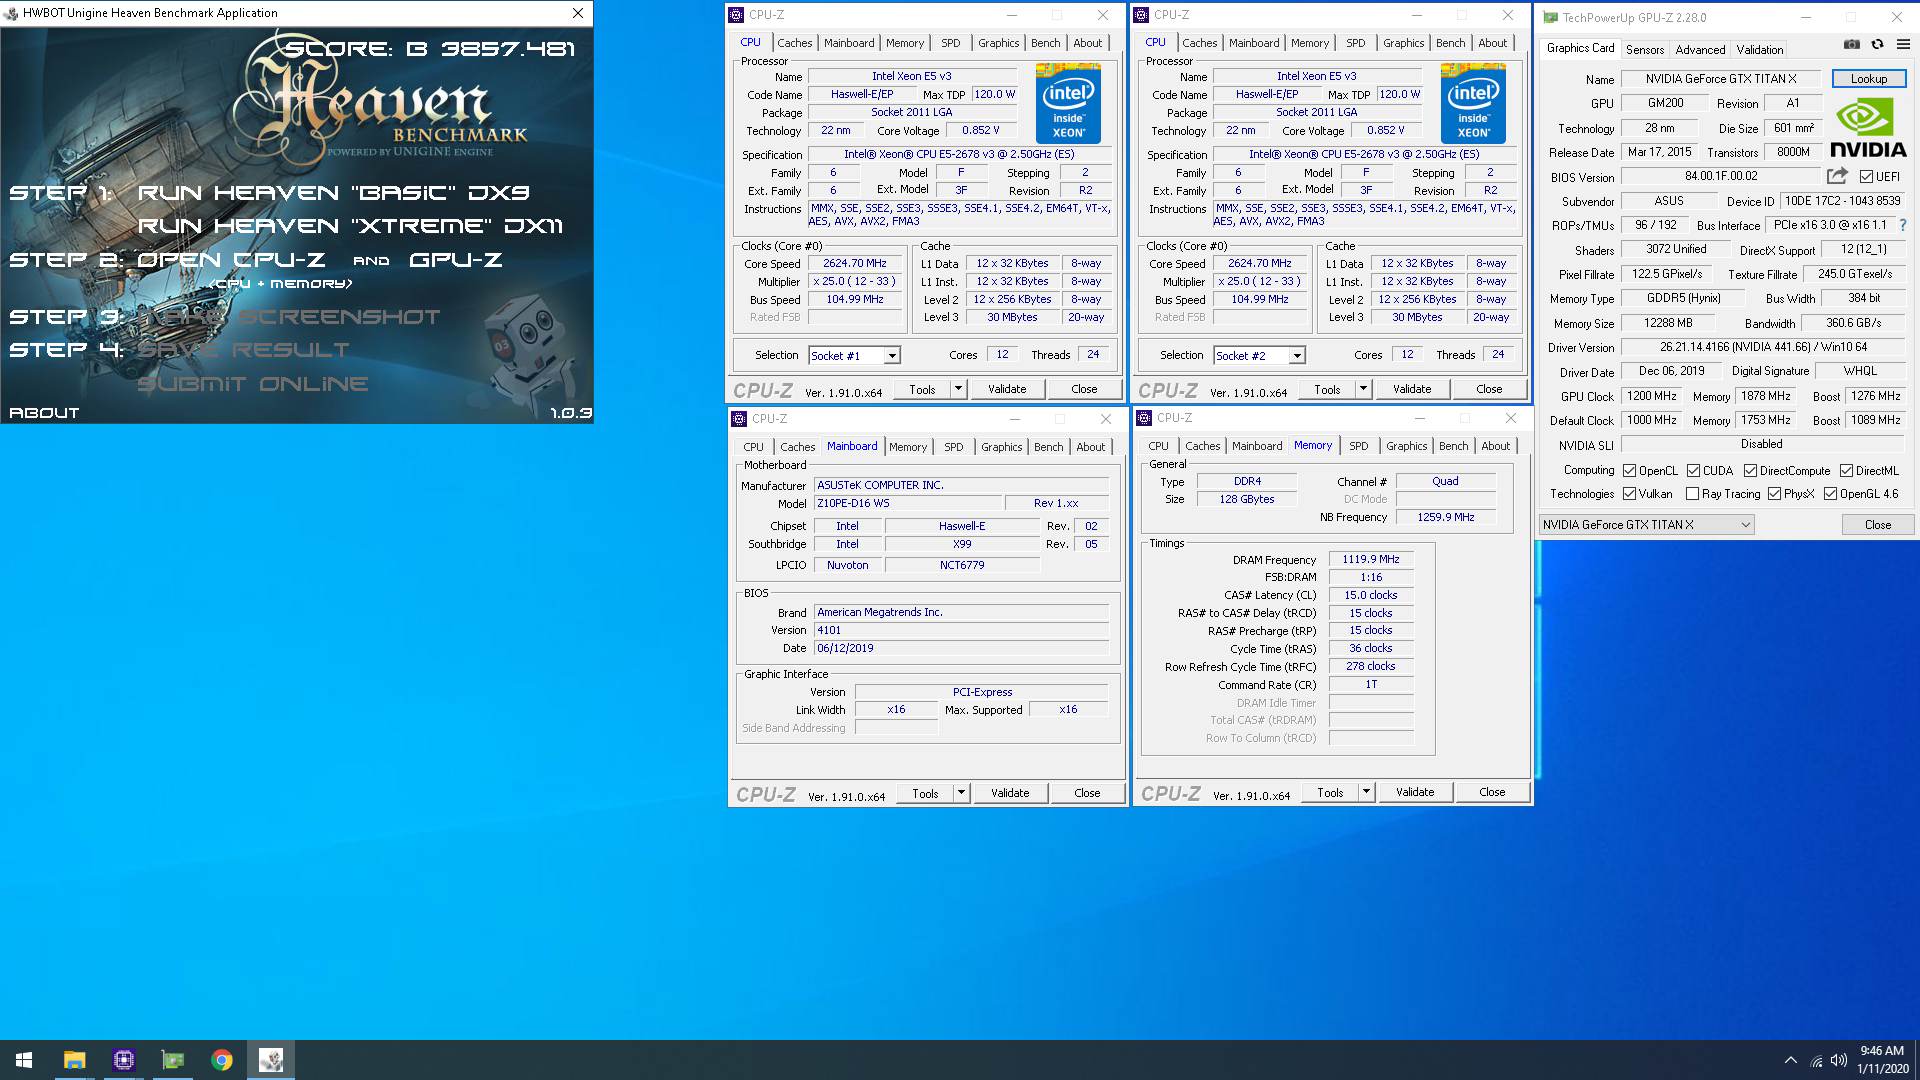Toggle the CUDA checkbox
The width and height of the screenshot is (1920, 1080).
pyautogui.click(x=1693, y=471)
